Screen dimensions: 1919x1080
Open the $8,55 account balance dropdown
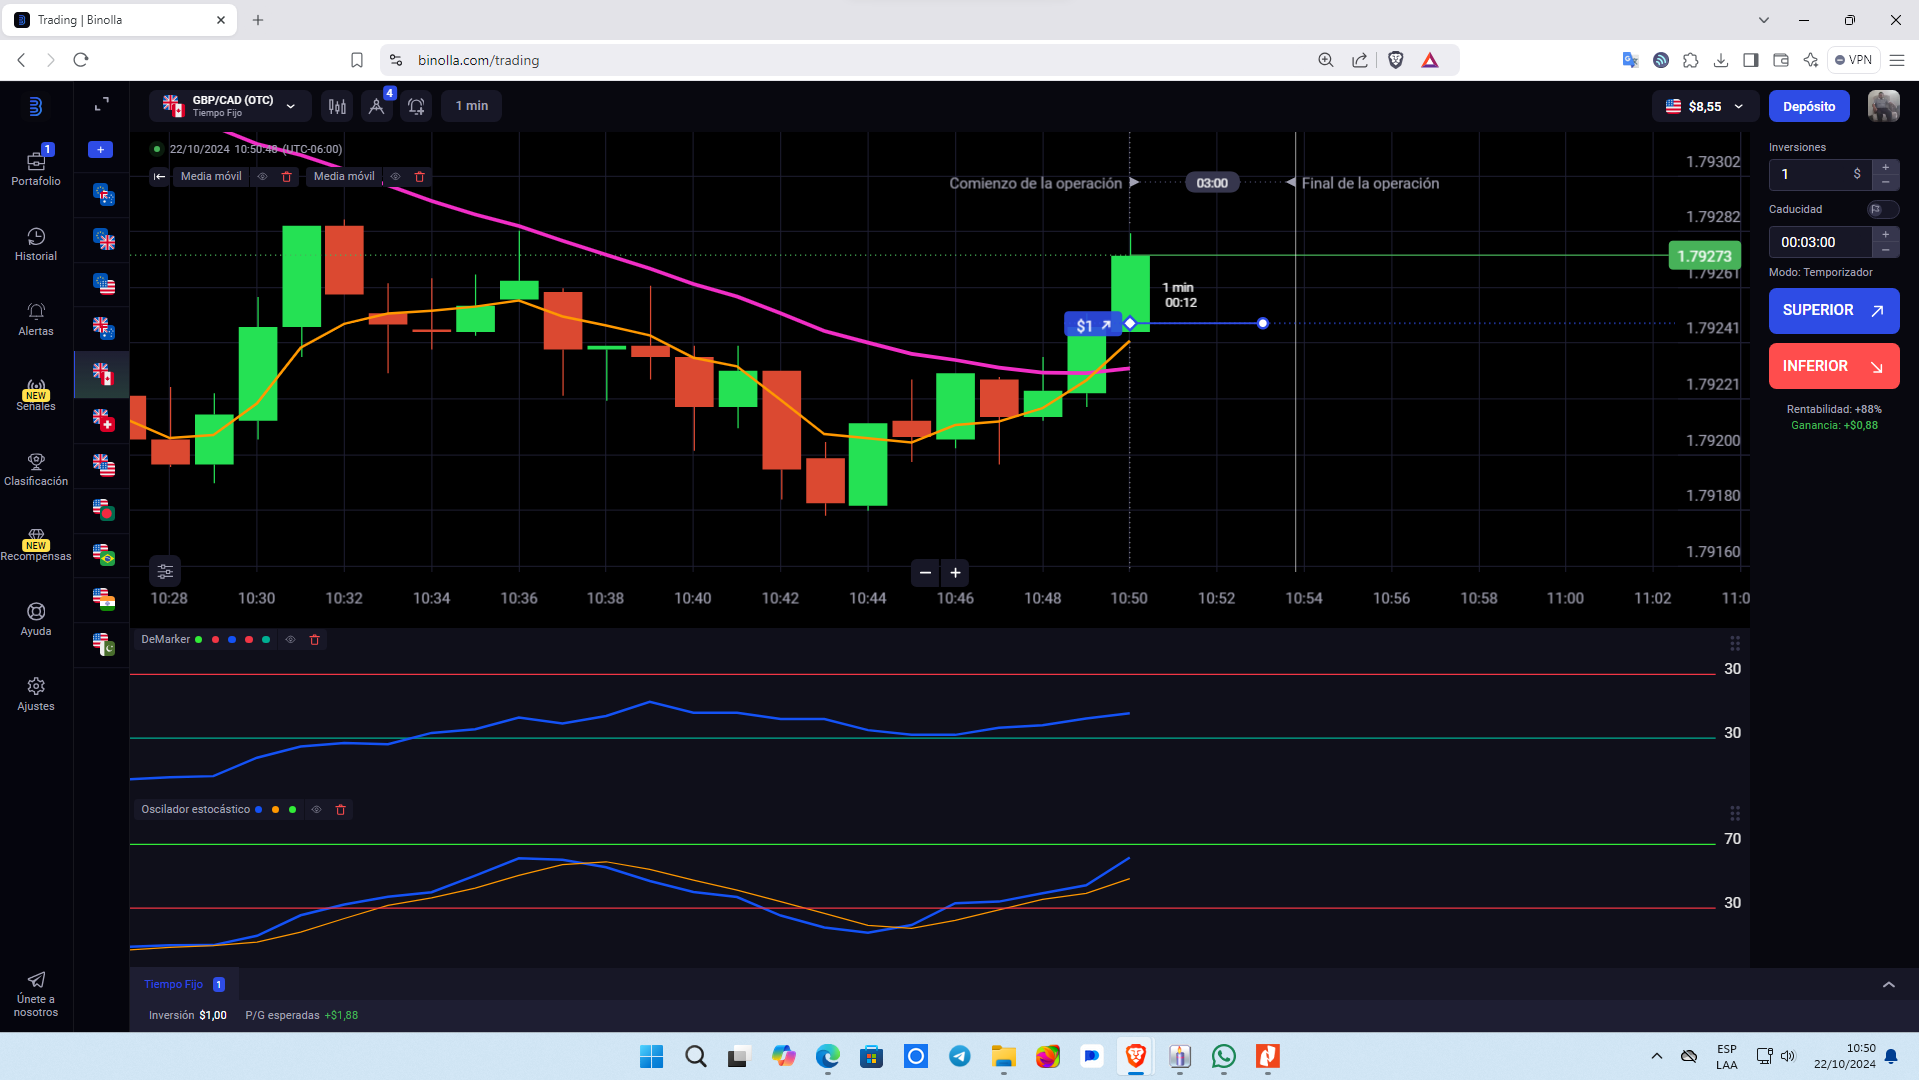[1704, 106]
